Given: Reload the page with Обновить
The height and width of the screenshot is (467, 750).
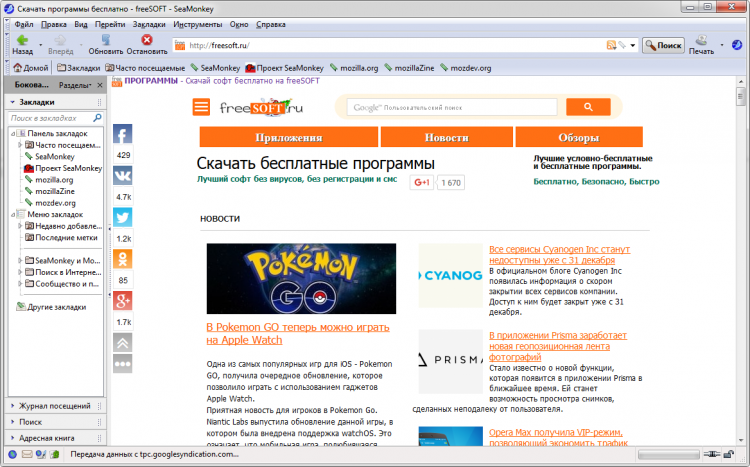Looking at the screenshot, I should click(106, 45).
